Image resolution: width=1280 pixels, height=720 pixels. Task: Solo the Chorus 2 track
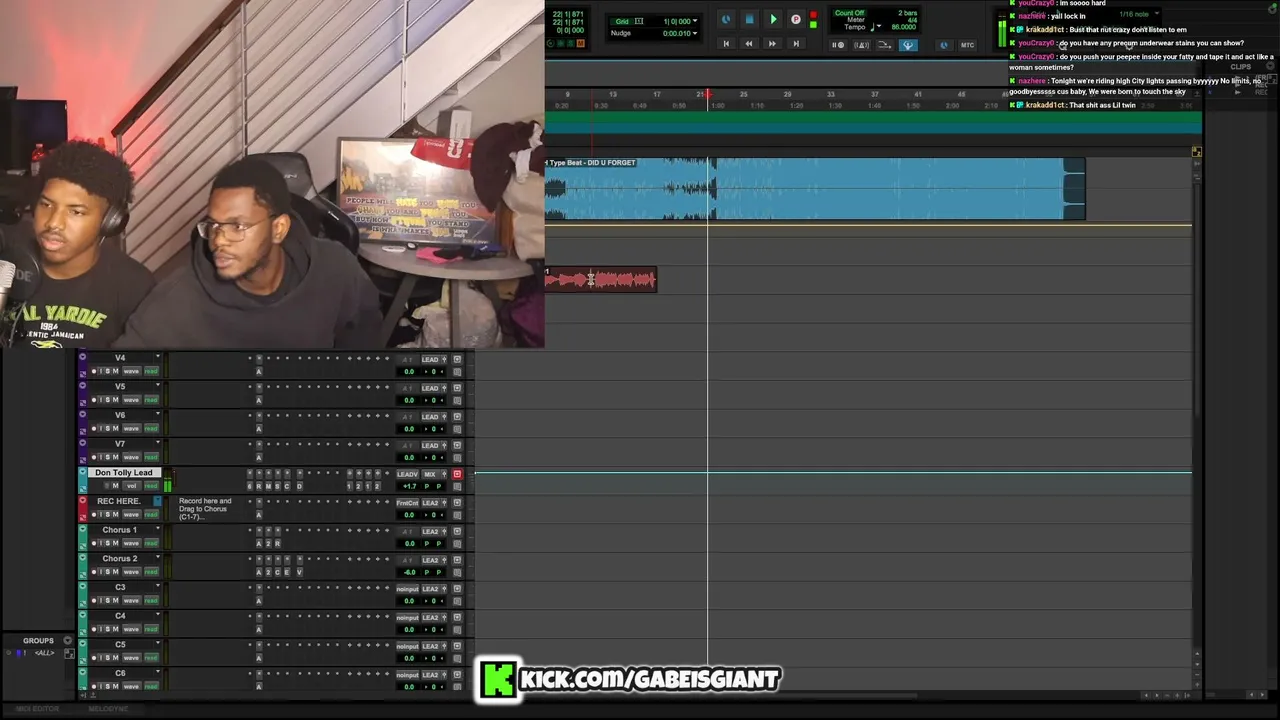point(108,572)
